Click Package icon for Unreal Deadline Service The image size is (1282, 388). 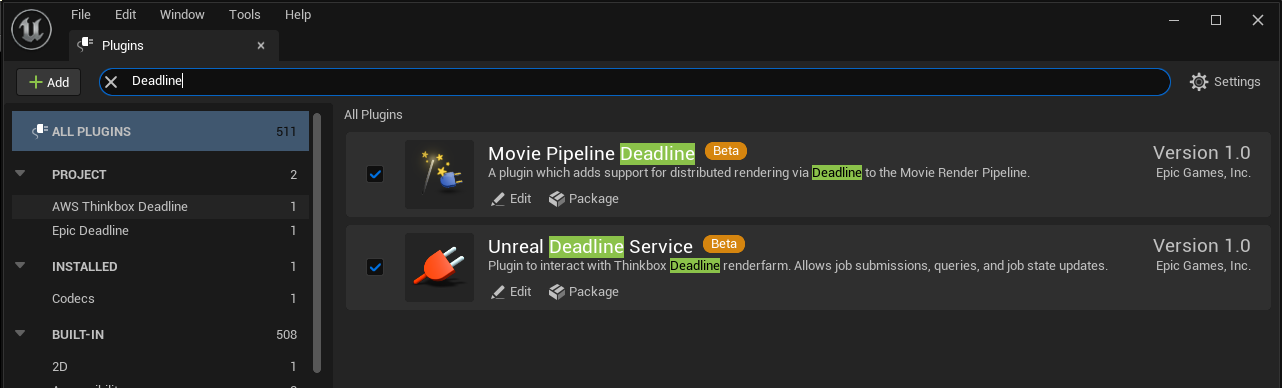point(557,292)
